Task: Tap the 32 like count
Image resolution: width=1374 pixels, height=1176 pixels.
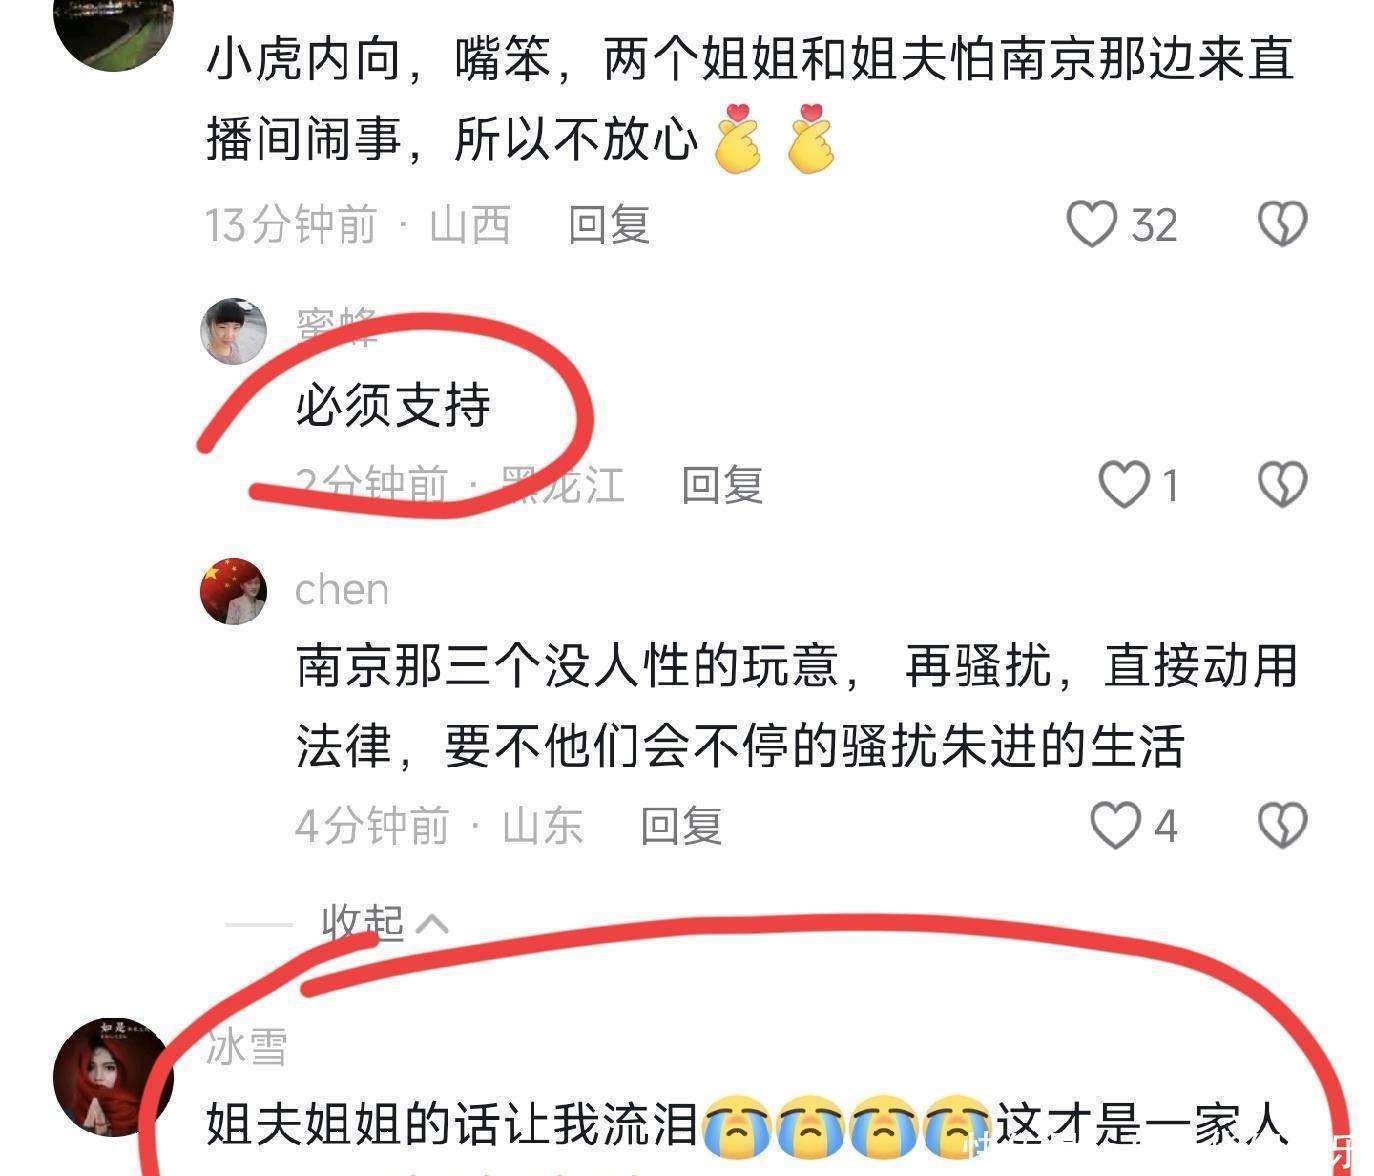Action: 1154,225
